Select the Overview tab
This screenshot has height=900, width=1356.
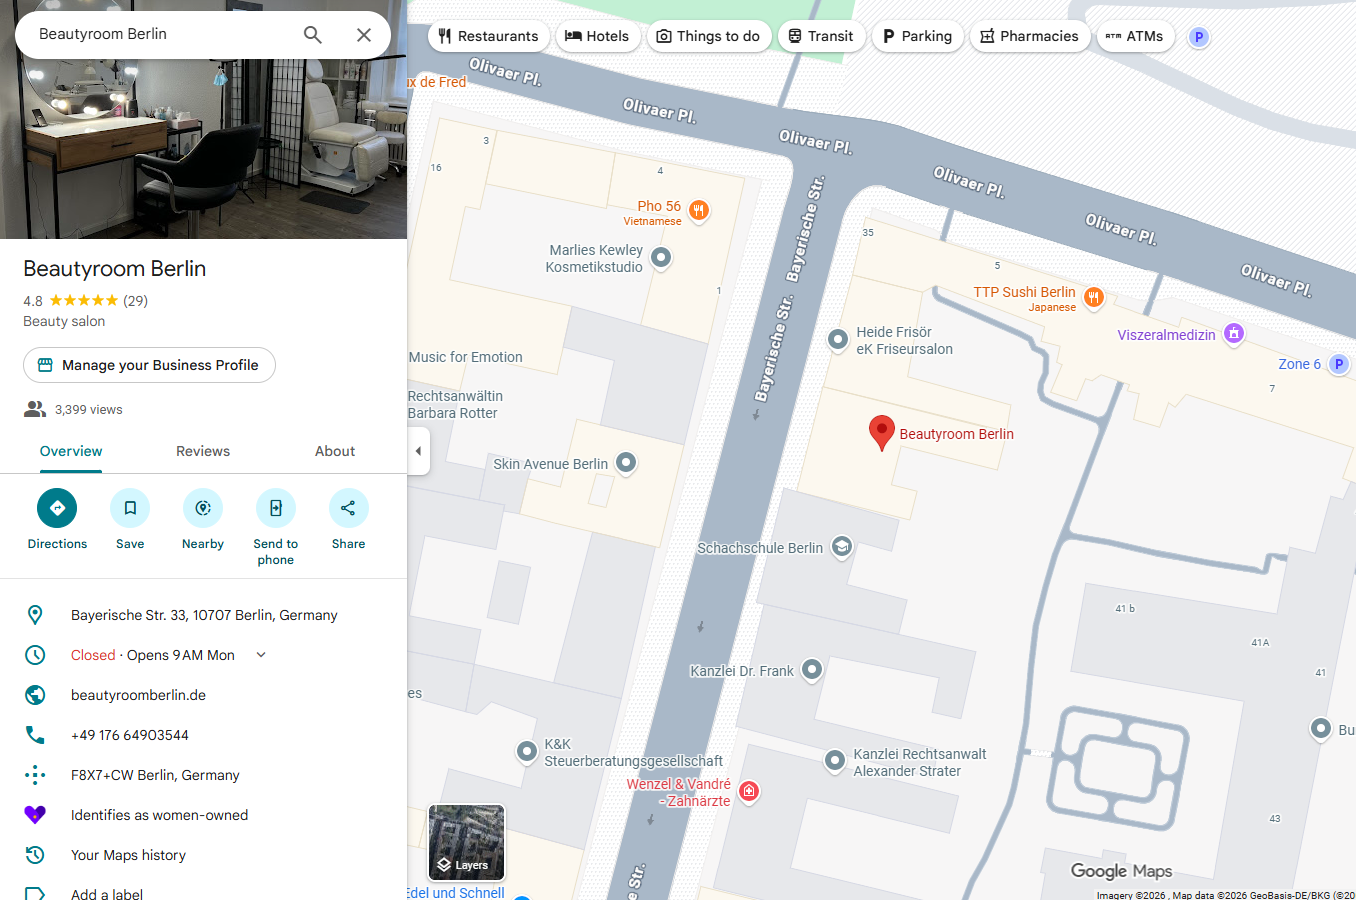71,451
